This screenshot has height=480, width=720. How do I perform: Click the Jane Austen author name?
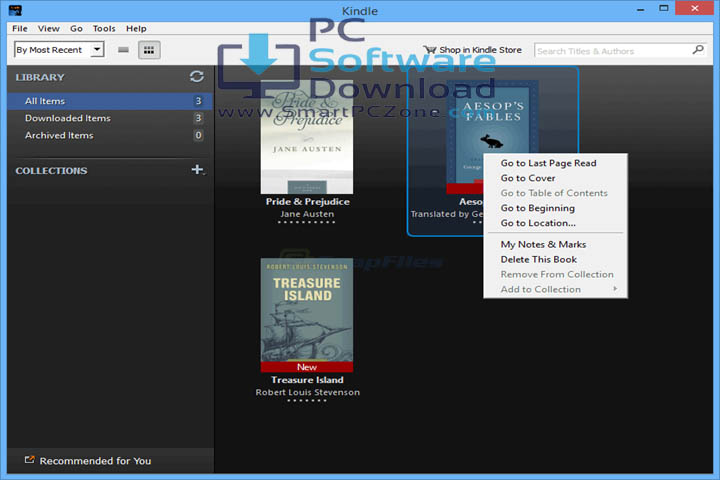(x=307, y=214)
